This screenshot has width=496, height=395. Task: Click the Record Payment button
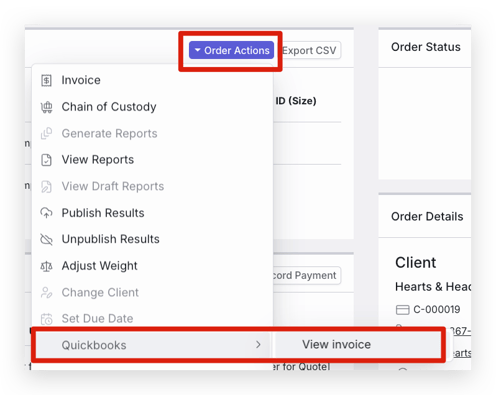[306, 275]
